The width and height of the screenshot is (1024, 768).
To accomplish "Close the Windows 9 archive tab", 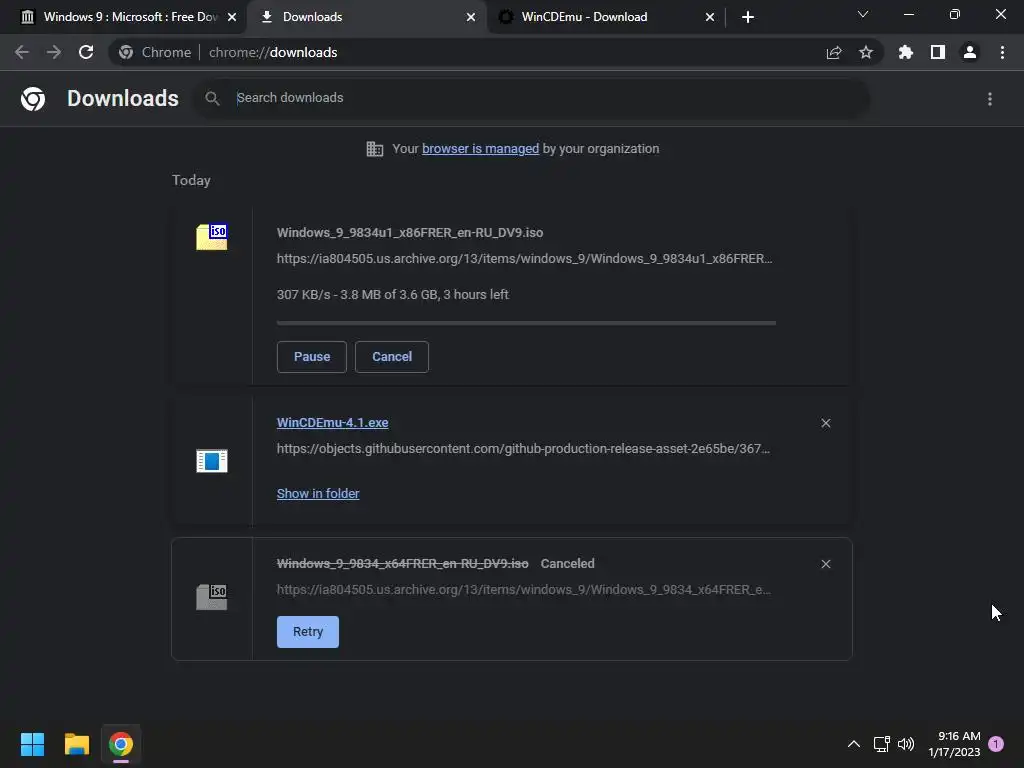I will tap(232, 17).
